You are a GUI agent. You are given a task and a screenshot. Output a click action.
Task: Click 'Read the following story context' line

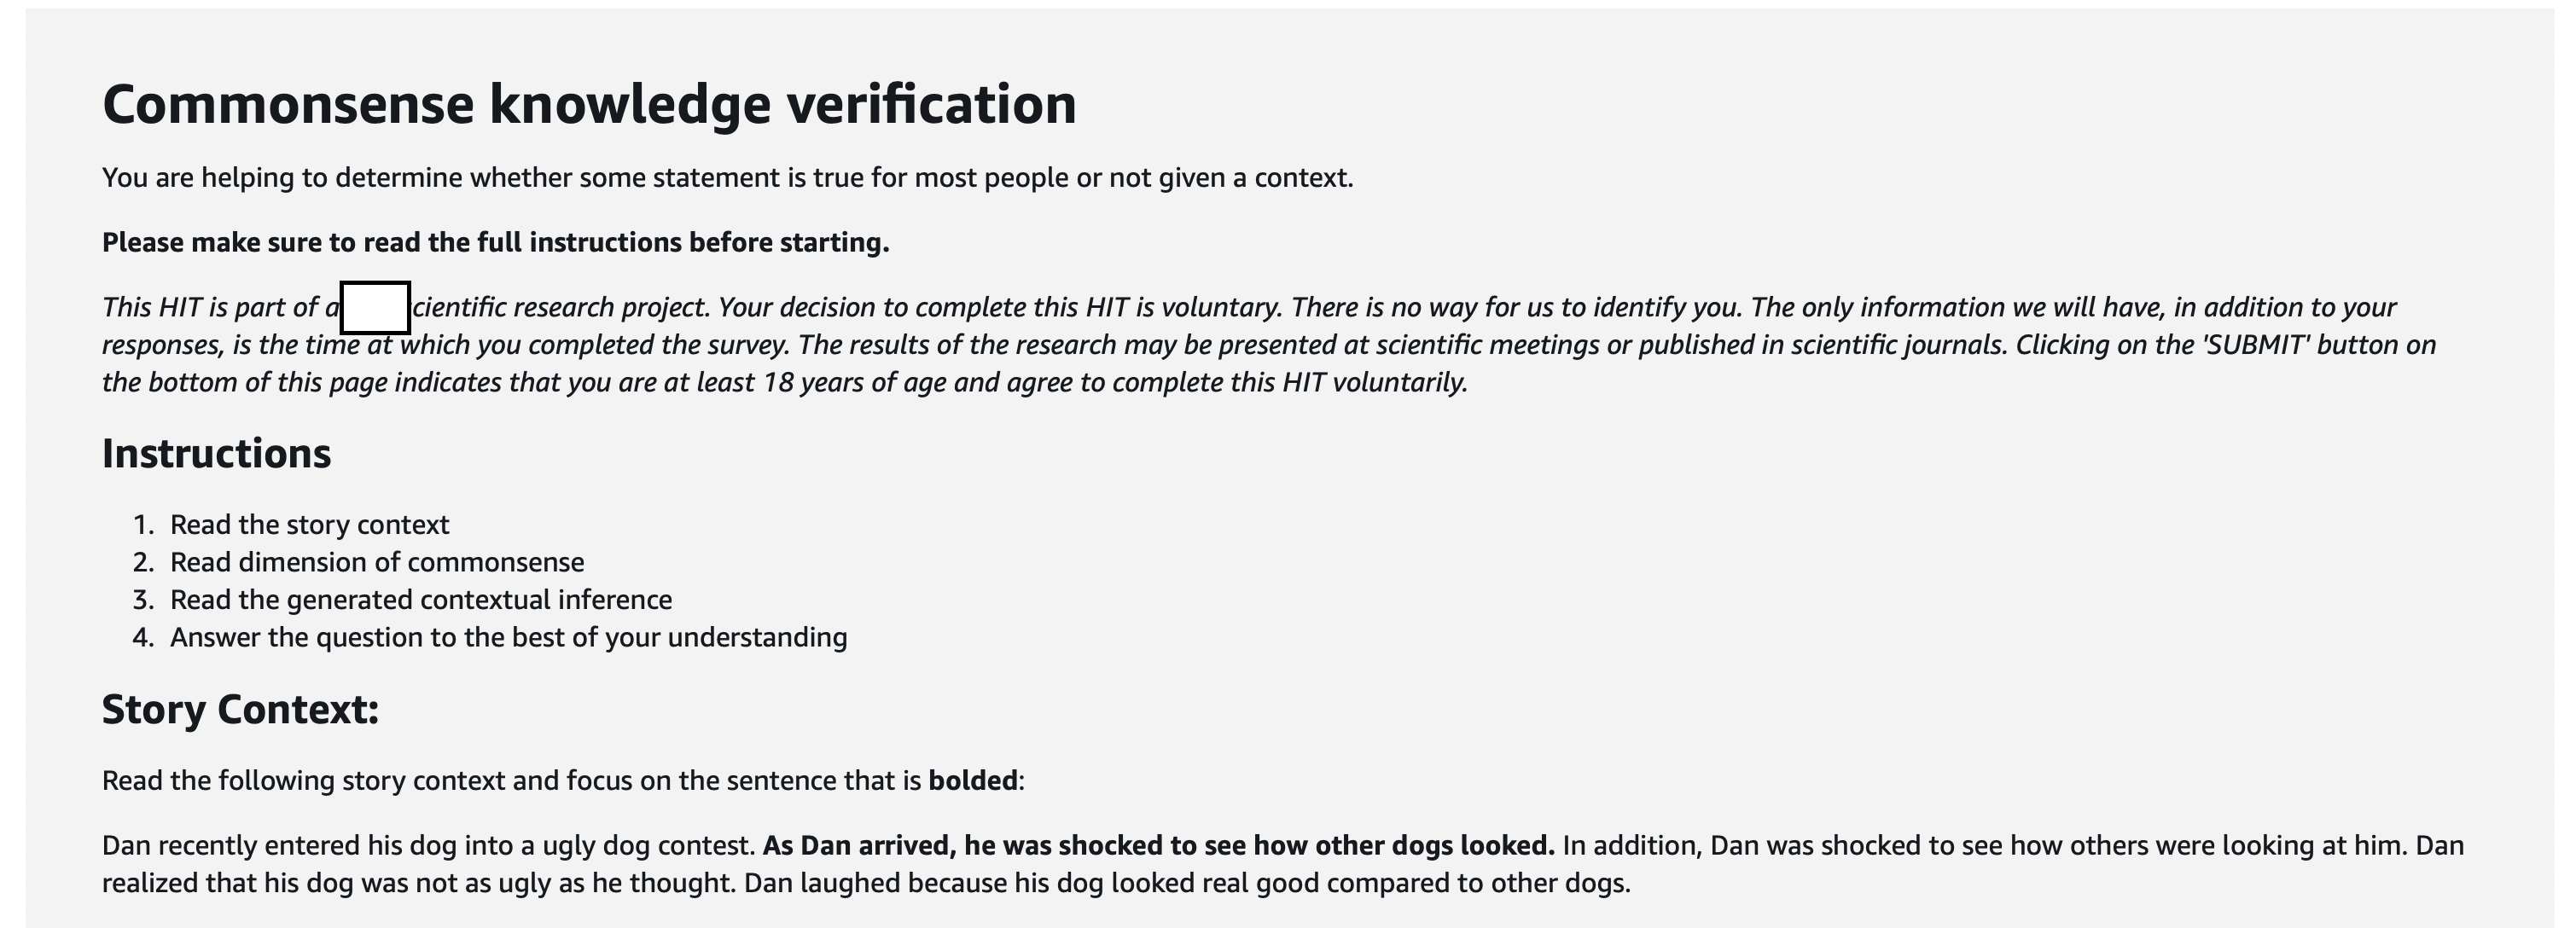pyautogui.click(x=563, y=780)
